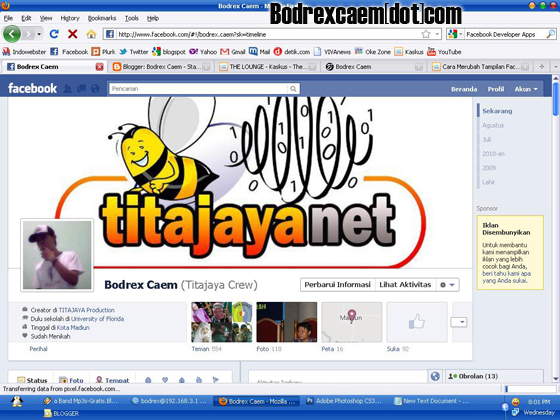This screenshot has height=420, width=560.
Task: Open the TITAJAYA Production link
Action: pos(87,310)
